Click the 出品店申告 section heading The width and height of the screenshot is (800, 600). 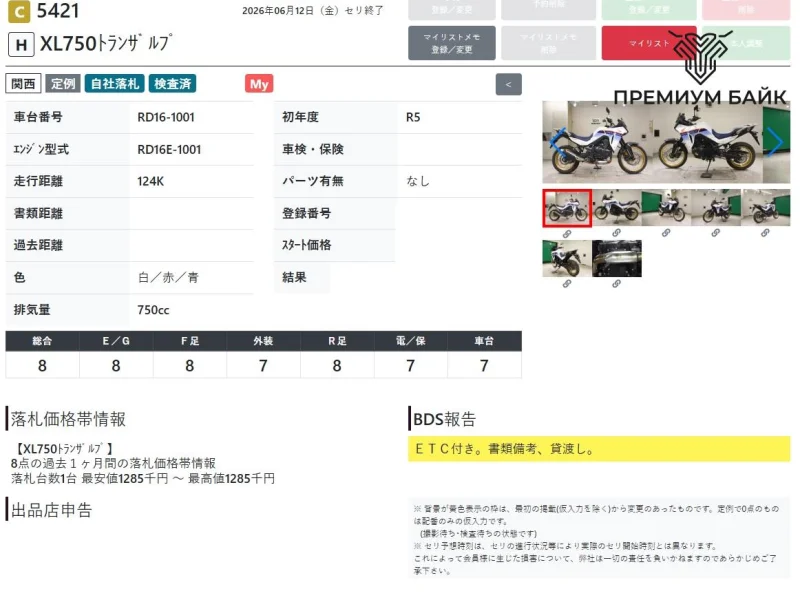click(x=52, y=510)
